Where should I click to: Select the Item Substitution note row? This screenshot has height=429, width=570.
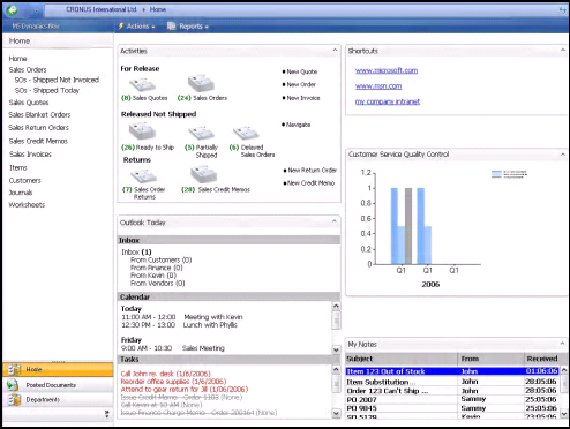tap(452, 382)
